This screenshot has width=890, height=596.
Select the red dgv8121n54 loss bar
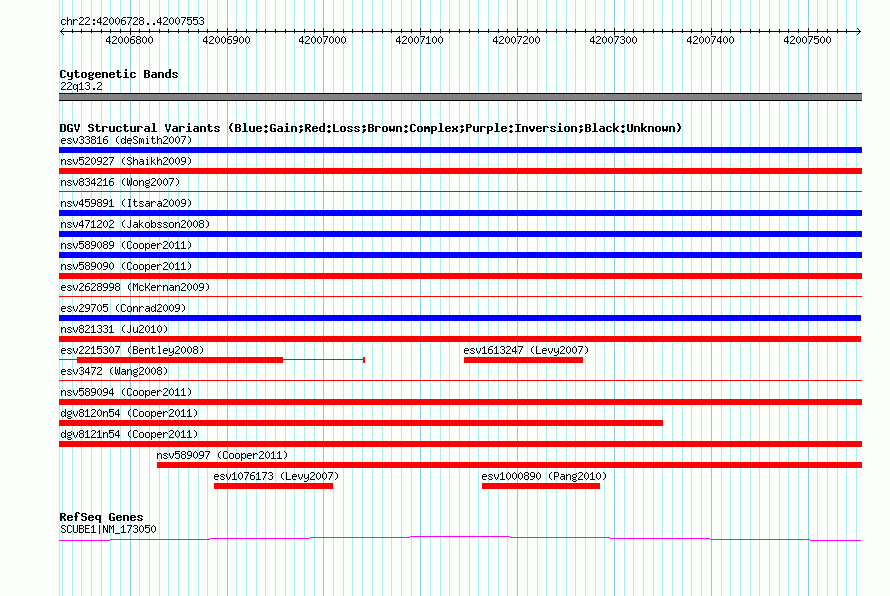pos(460,444)
